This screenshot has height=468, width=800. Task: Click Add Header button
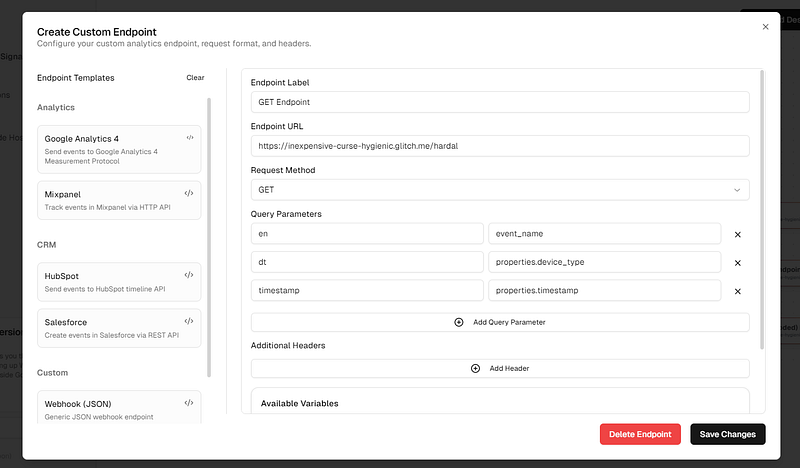(x=500, y=368)
